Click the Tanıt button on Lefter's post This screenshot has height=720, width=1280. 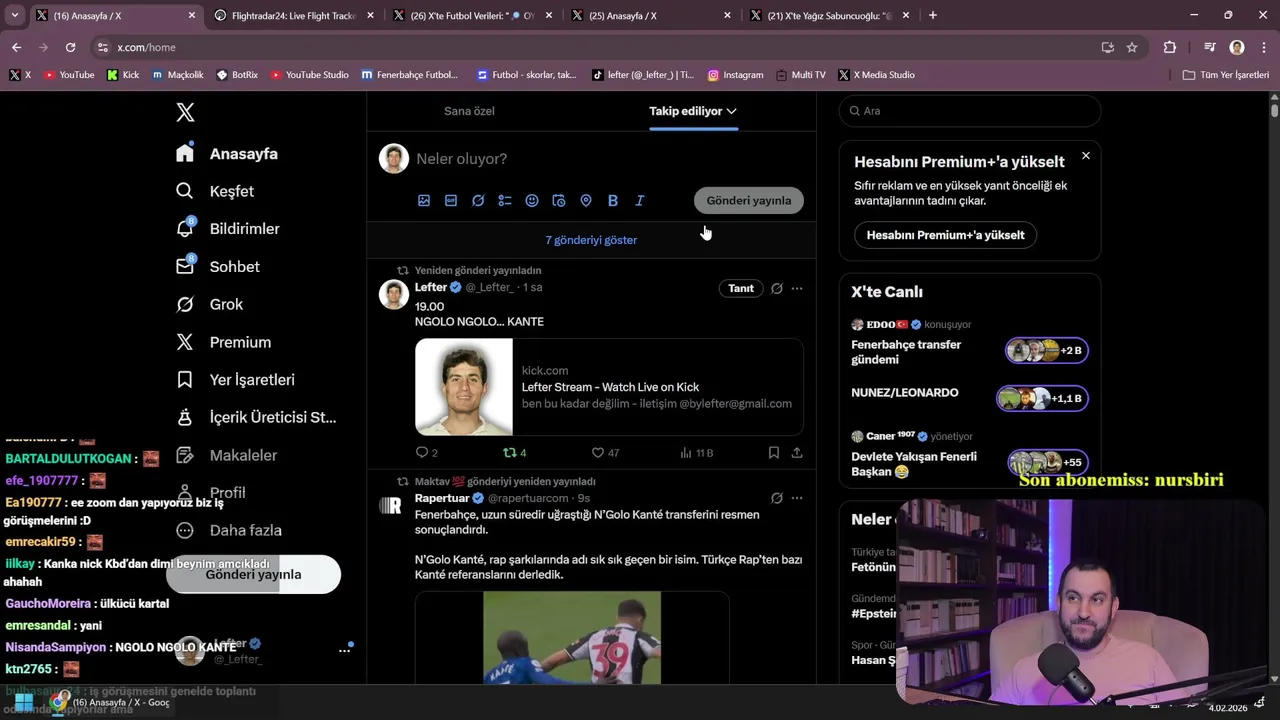click(741, 288)
